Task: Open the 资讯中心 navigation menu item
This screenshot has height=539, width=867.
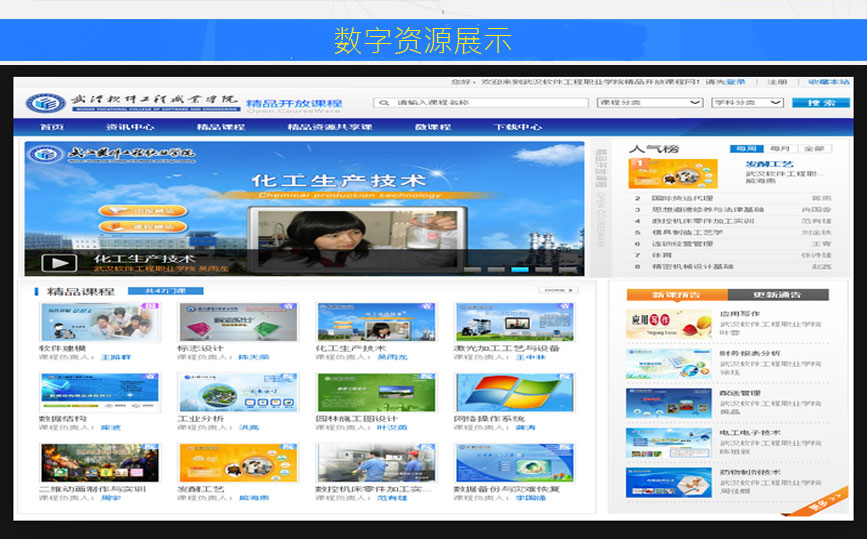Action: (130, 127)
